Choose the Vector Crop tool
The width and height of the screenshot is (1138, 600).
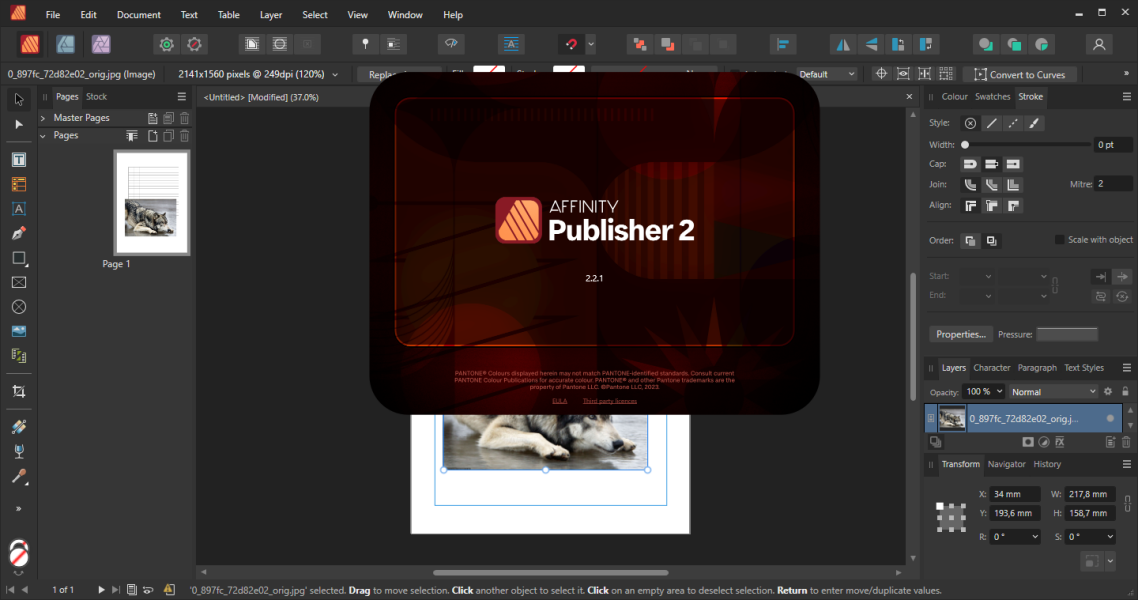click(19, 392)
